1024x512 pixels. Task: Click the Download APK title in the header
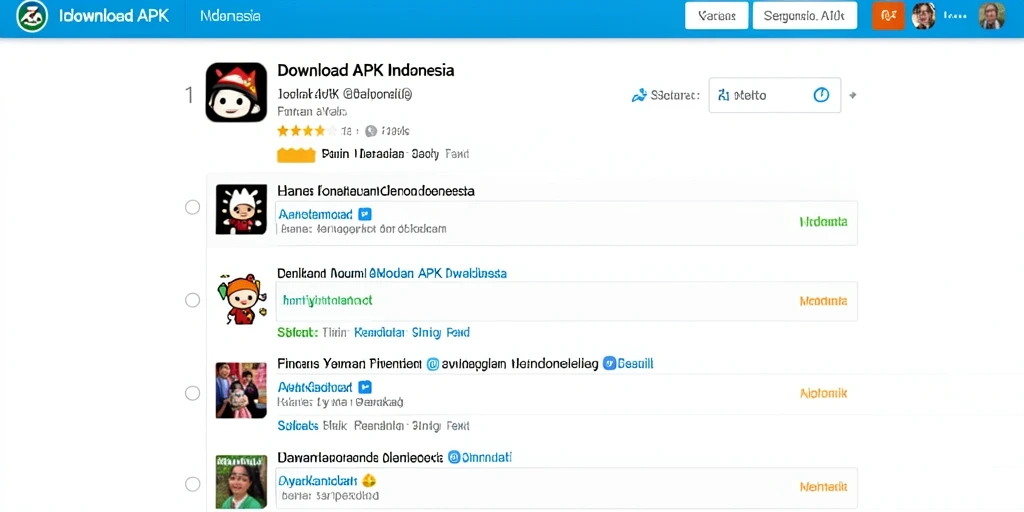(x=115, y=16)
